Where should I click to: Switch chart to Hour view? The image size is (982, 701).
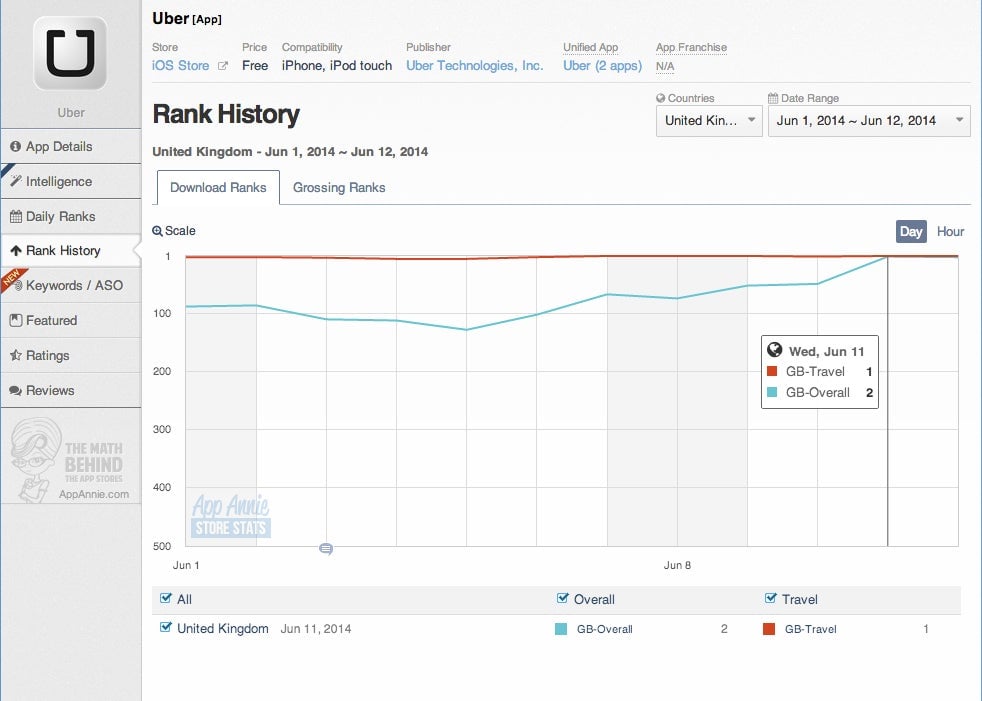pyautogui.click(x=950, y=231)
